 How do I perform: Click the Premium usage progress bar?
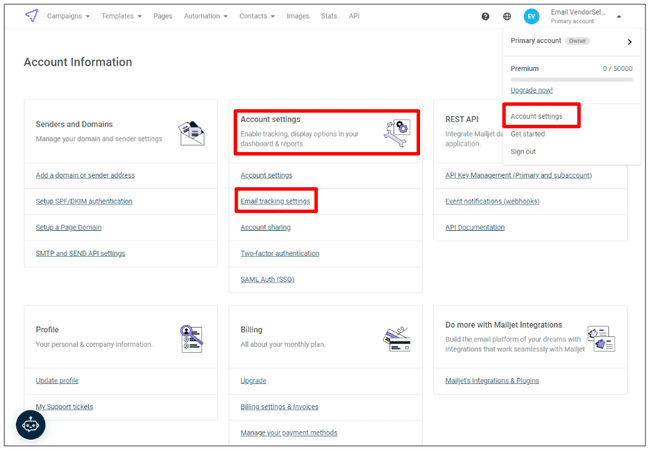click(x=571, y=79)
